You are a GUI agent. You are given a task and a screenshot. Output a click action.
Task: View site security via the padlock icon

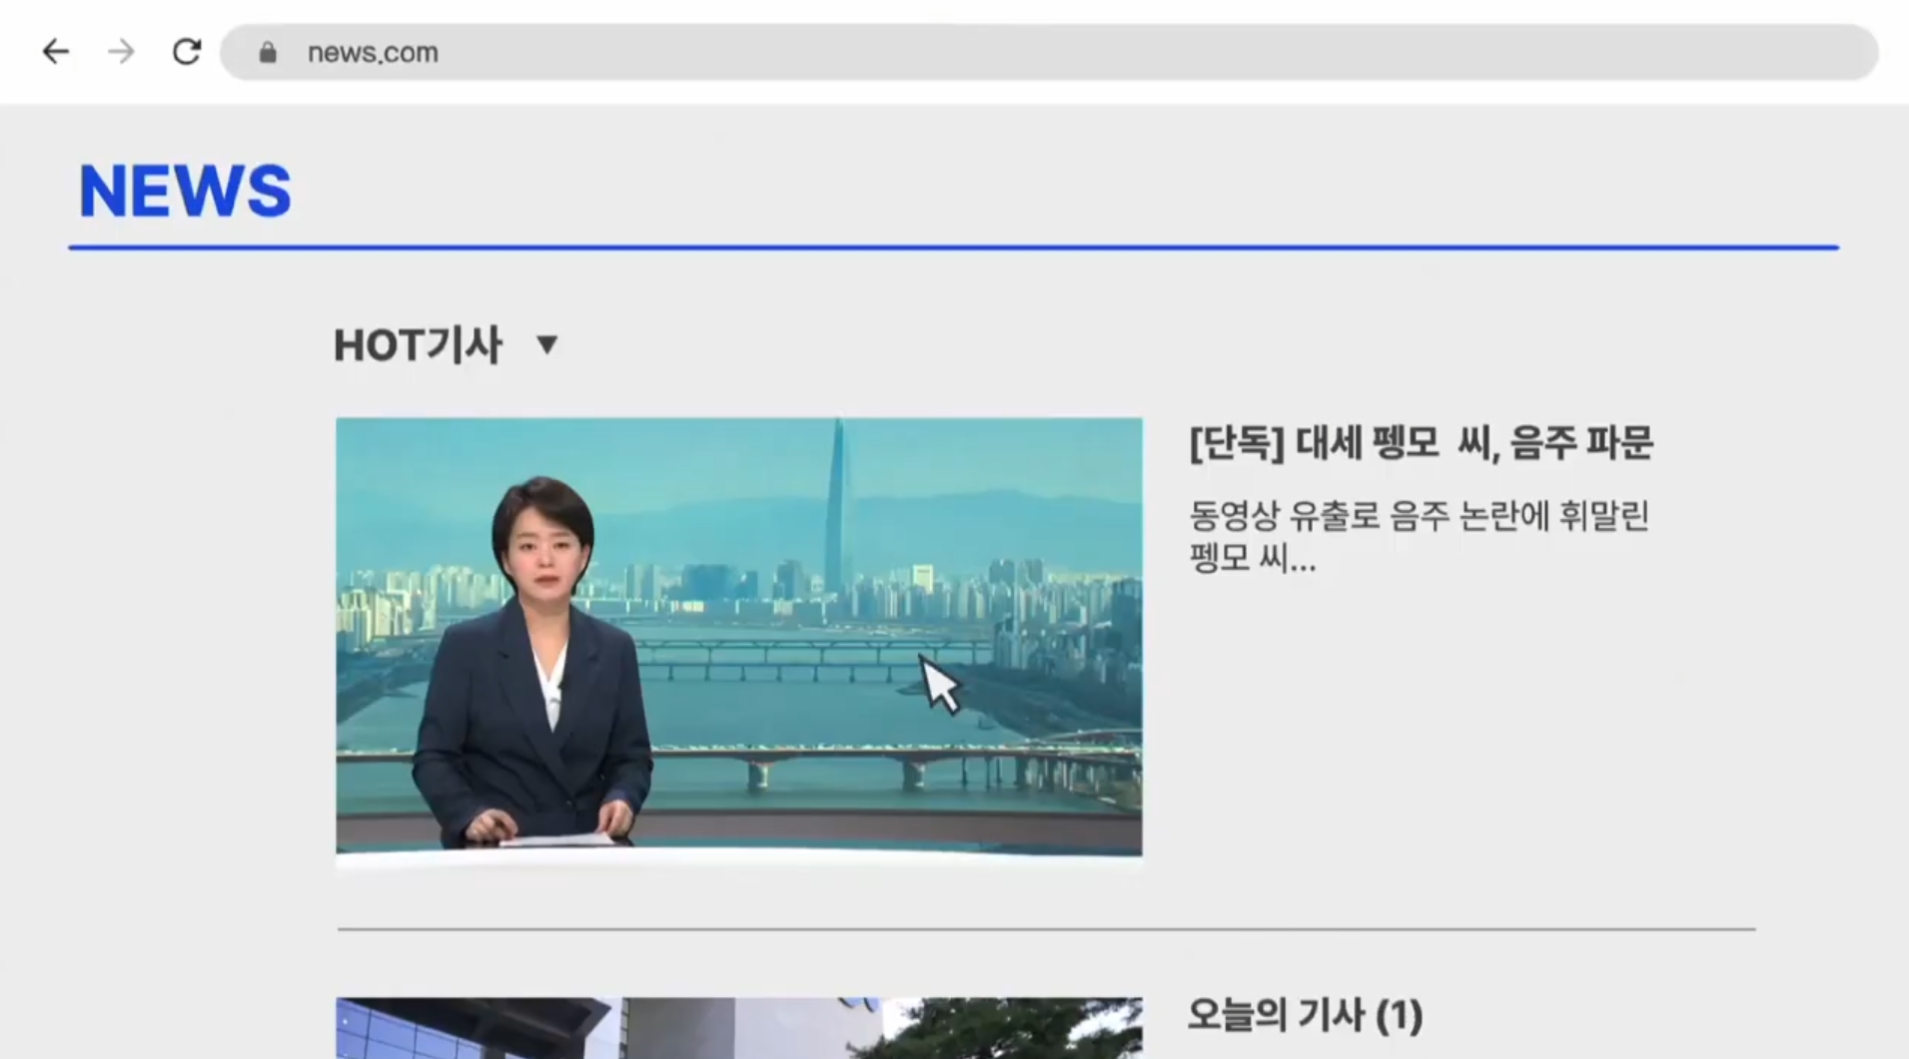(x=267, y=53)
